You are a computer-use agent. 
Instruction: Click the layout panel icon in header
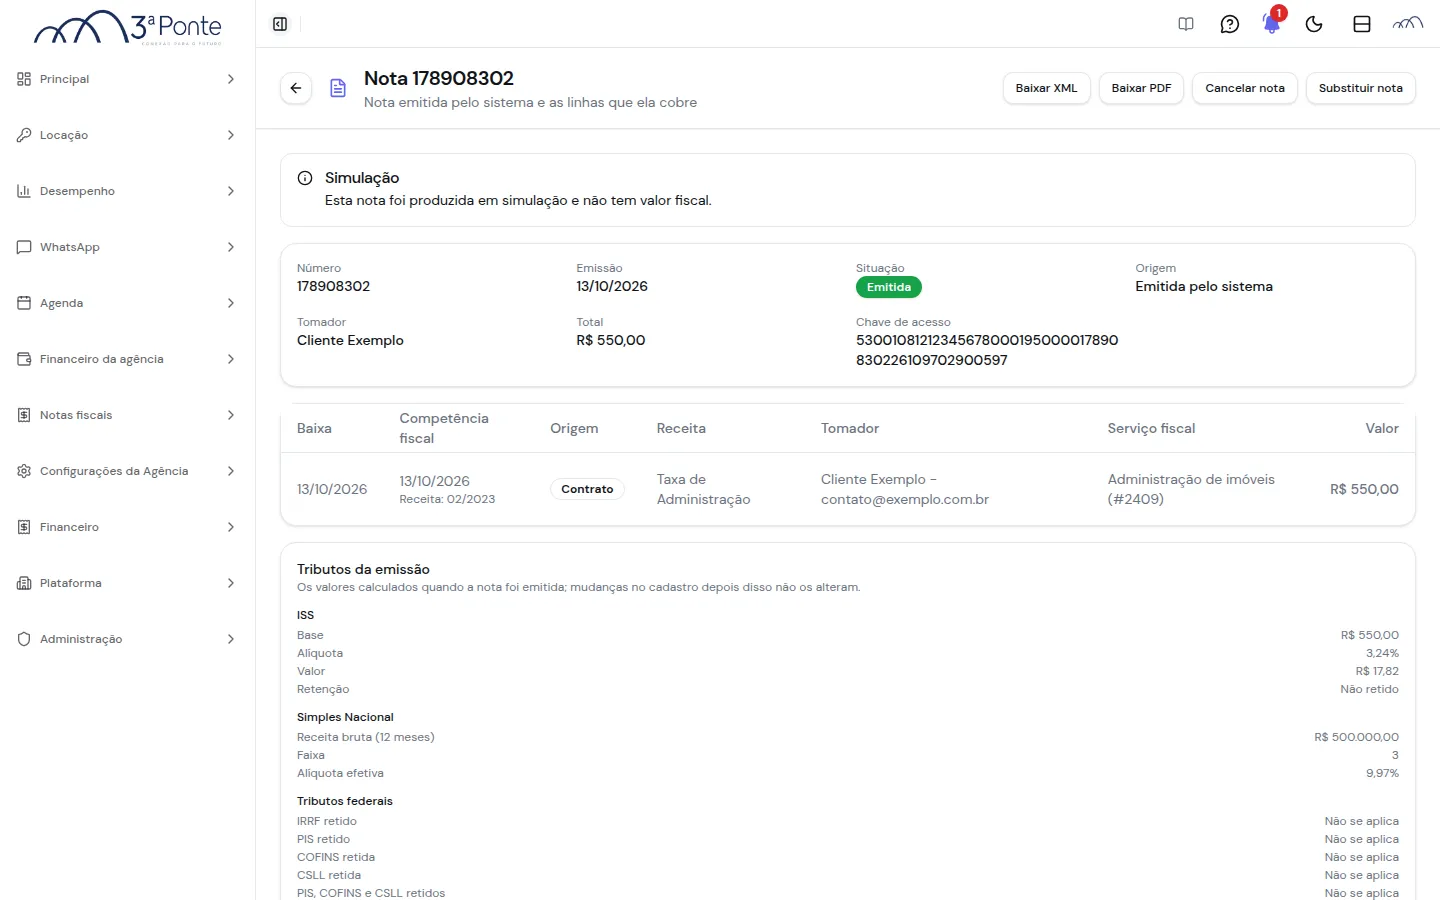[x=1362, y=24]
